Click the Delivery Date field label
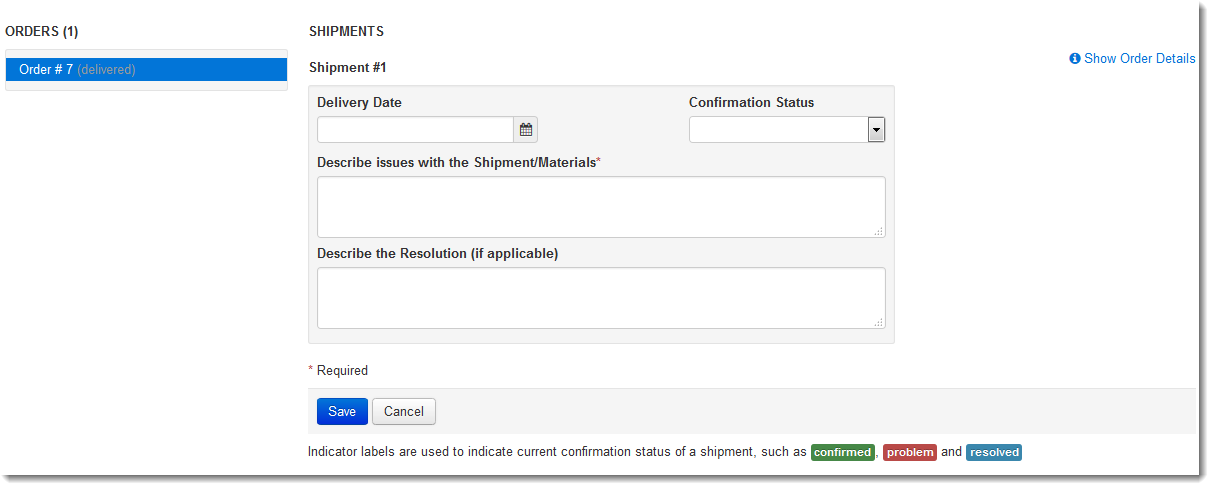The image size is (1214, 490). click(x=359, y=103)
